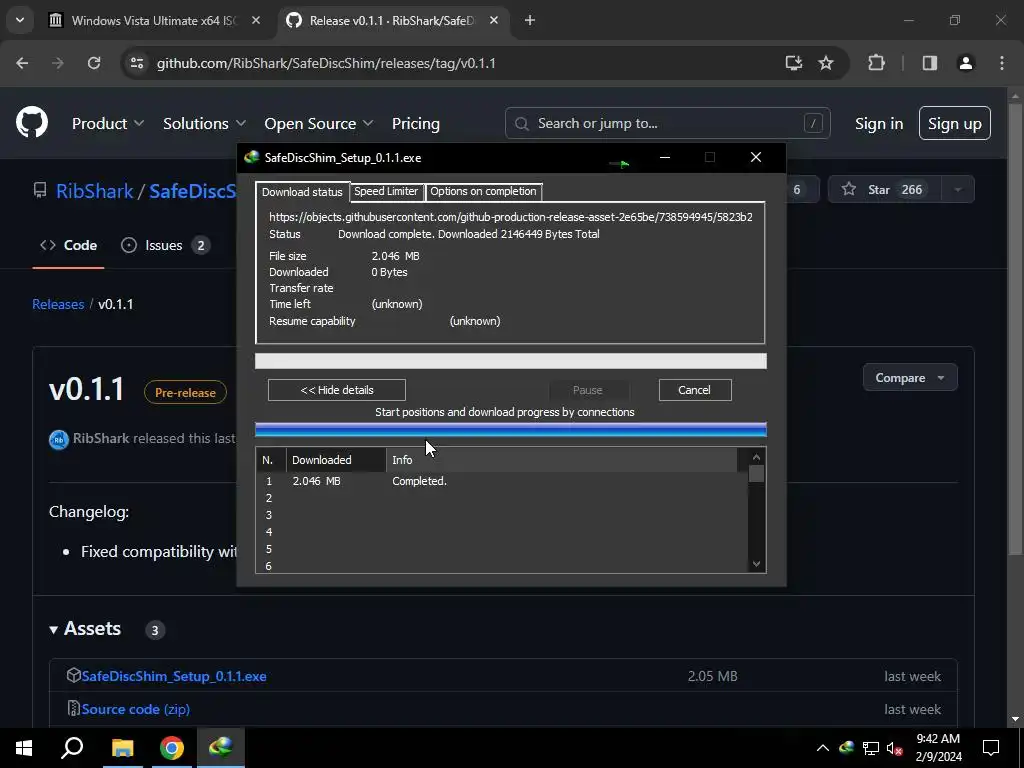Click the package icon beside SafeDiscShim_Setup_0.1.1.exe
The image size is (1024, 768).
73,675
